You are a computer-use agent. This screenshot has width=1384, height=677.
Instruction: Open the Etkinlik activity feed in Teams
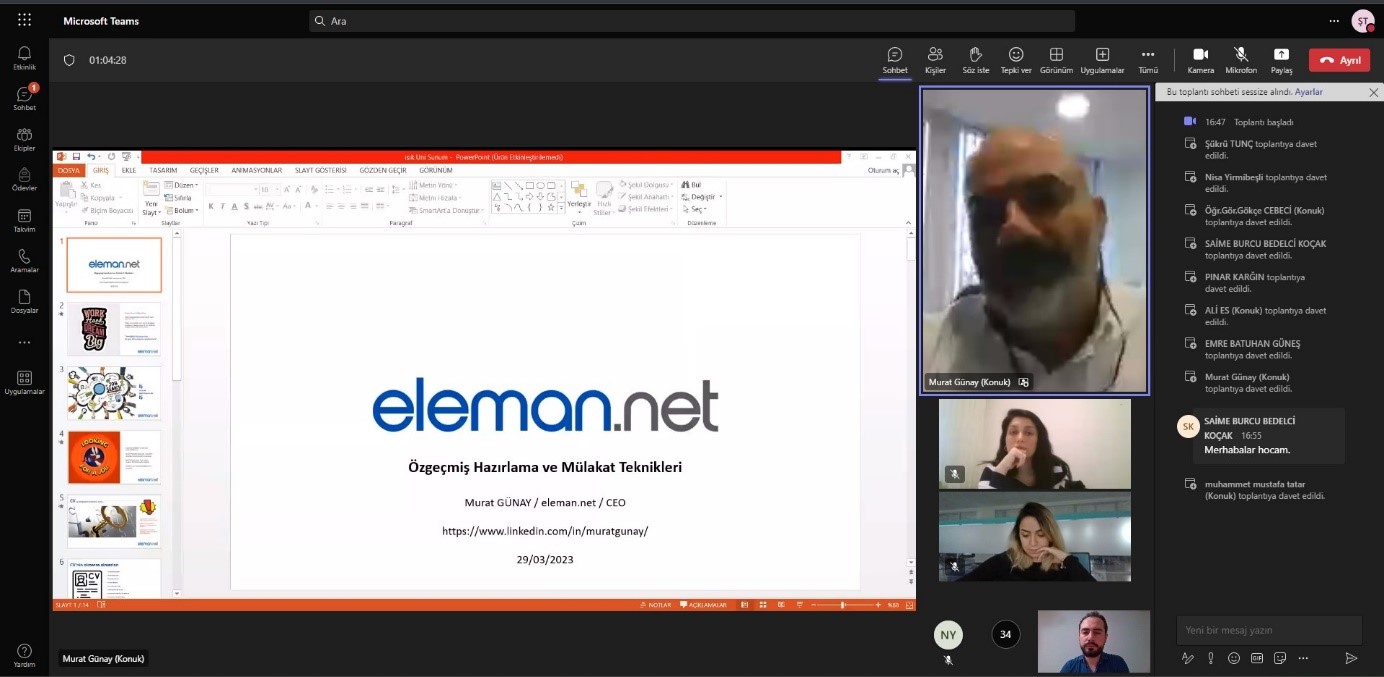coord(24,58)
